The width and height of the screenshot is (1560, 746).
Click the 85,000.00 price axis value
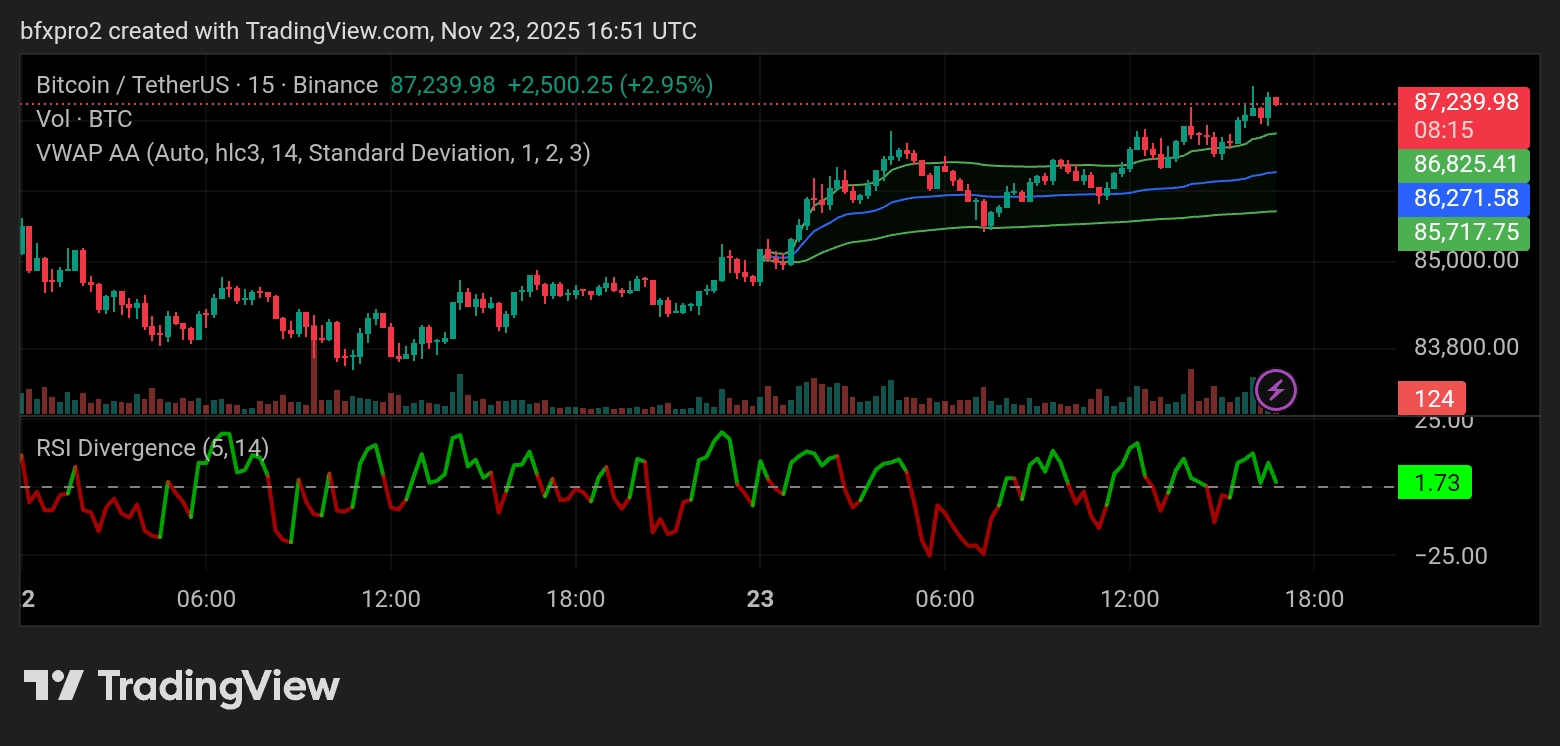tap(1467, 260)
